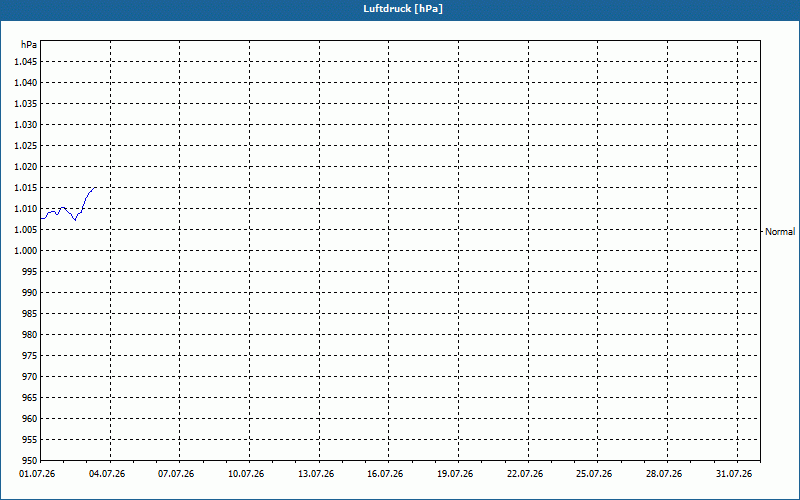
Task: Click the 990 axis value
Action: pos(30,292)
